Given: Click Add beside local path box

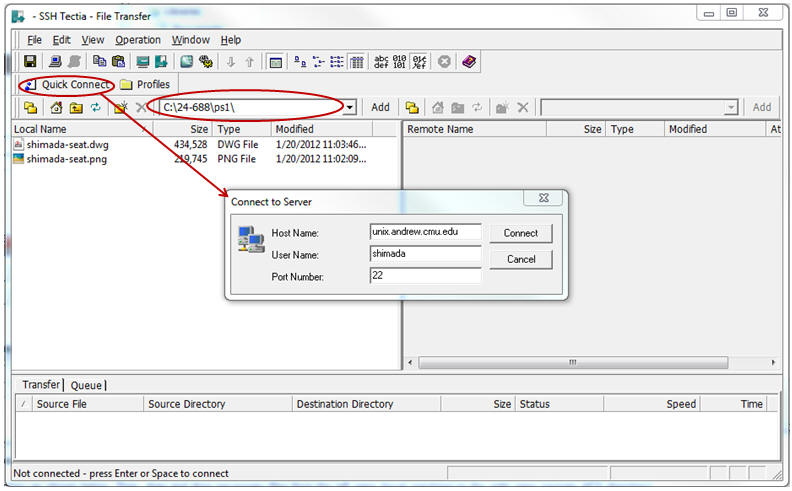Looking at the screenshot, I should click(x=380, y=107).
